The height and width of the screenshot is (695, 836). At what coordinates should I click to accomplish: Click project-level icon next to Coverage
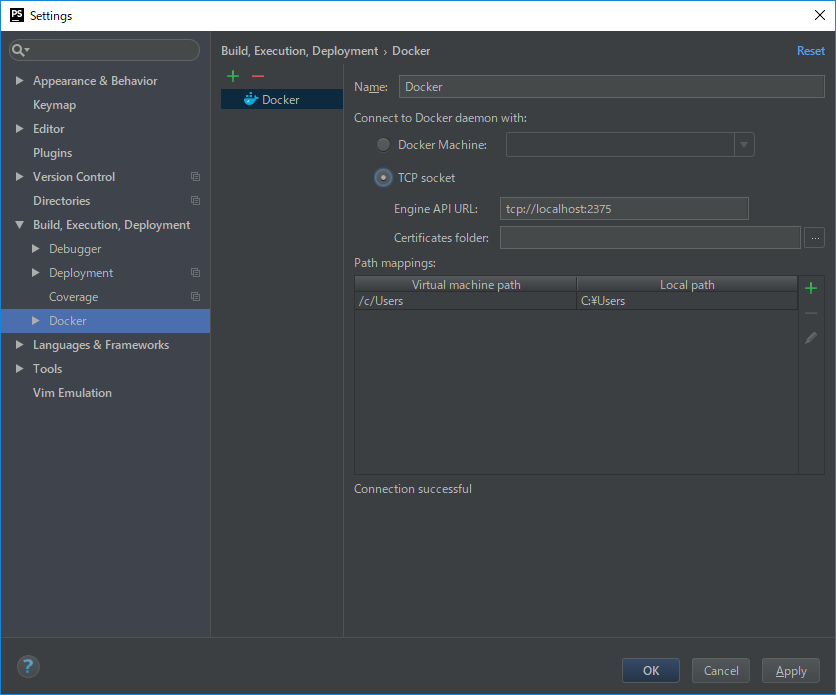196,296
